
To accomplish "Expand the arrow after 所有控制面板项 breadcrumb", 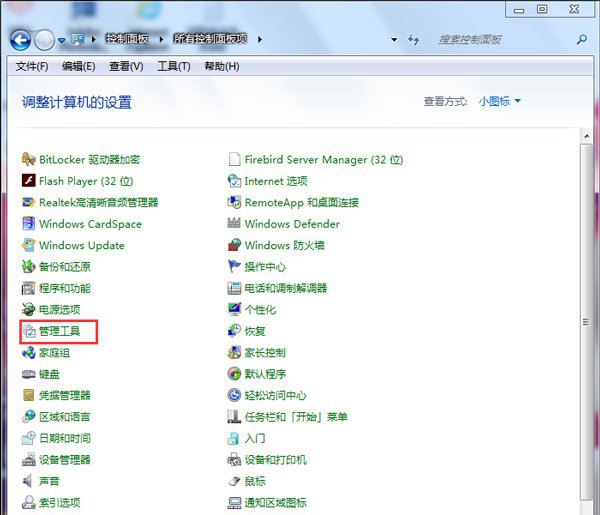I will pyautogui.click(x=260, y=39).
